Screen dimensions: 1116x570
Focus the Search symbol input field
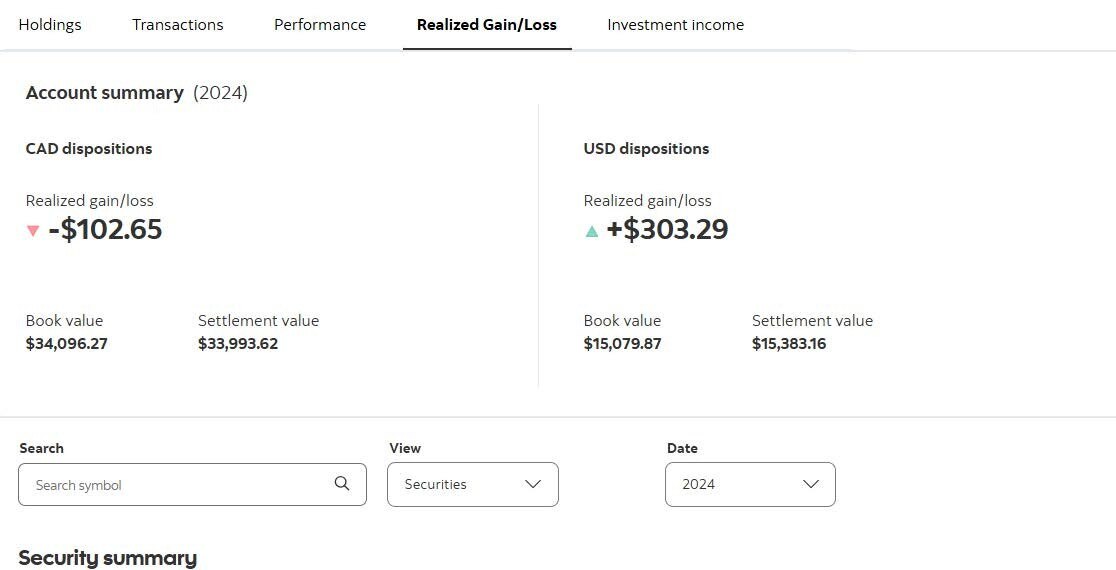(192, 485)
